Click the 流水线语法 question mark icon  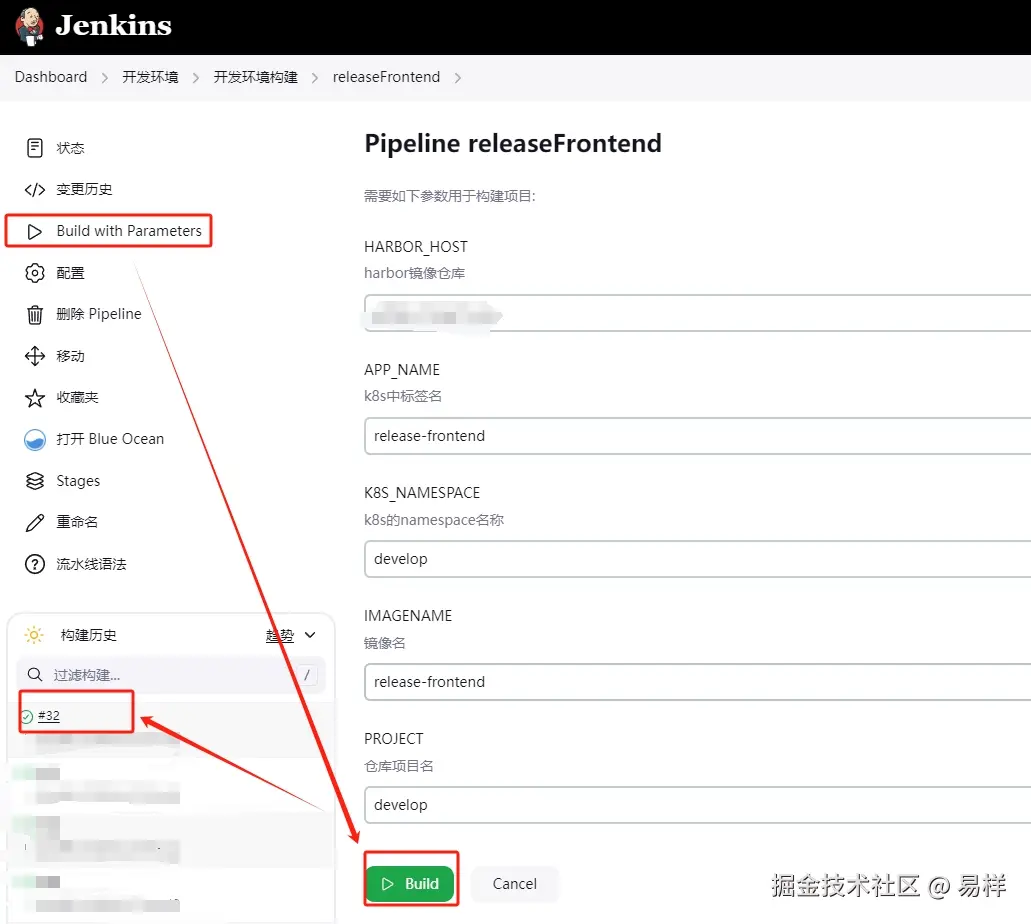(x=35, y=564)
